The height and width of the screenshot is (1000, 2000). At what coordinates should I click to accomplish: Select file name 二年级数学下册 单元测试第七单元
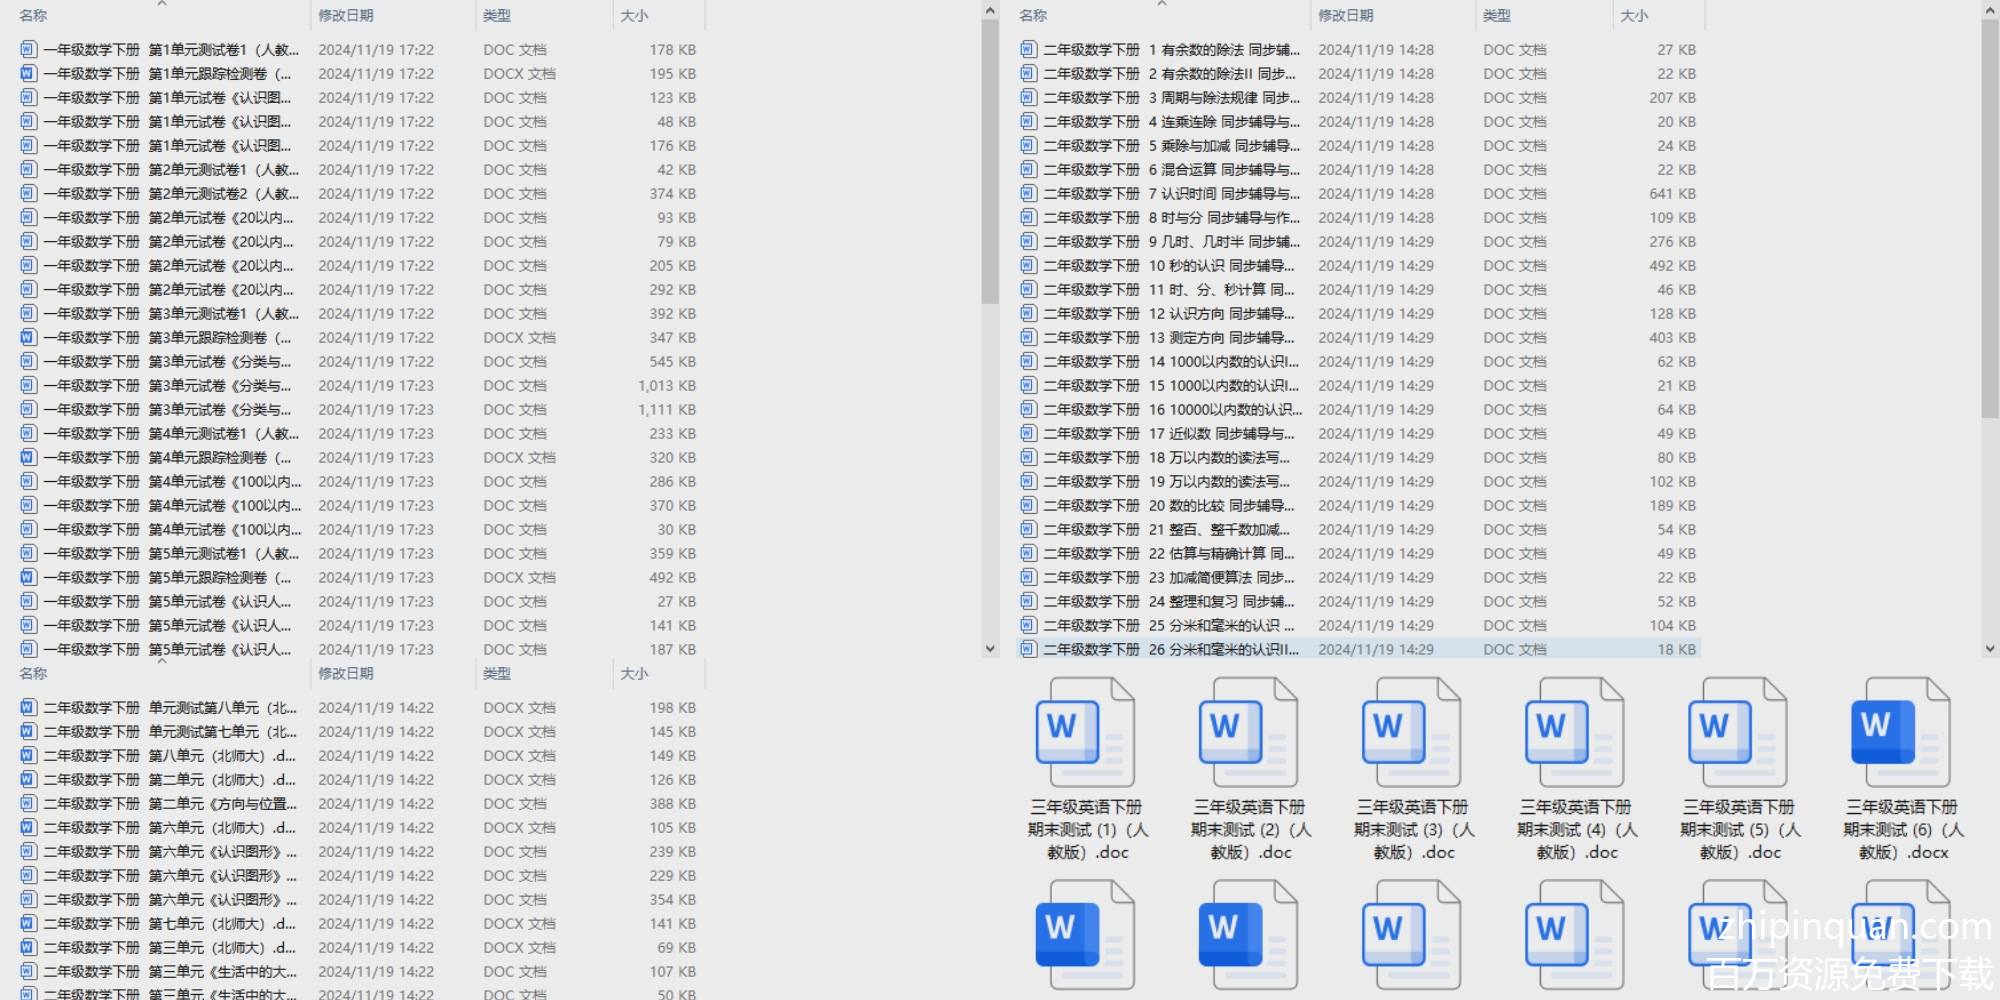170,731
